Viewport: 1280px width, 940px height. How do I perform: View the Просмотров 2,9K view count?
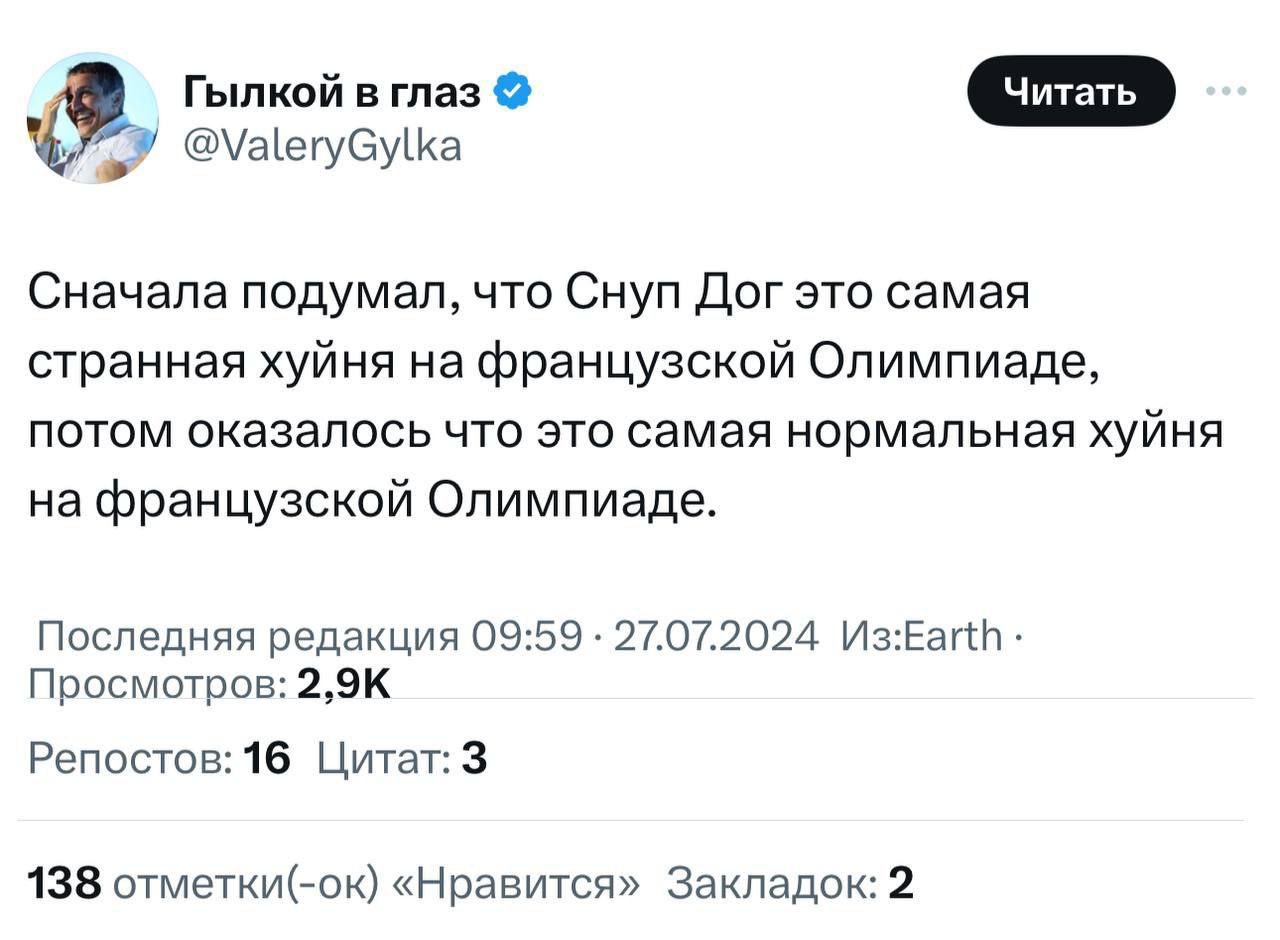click(x=208, y=683)
